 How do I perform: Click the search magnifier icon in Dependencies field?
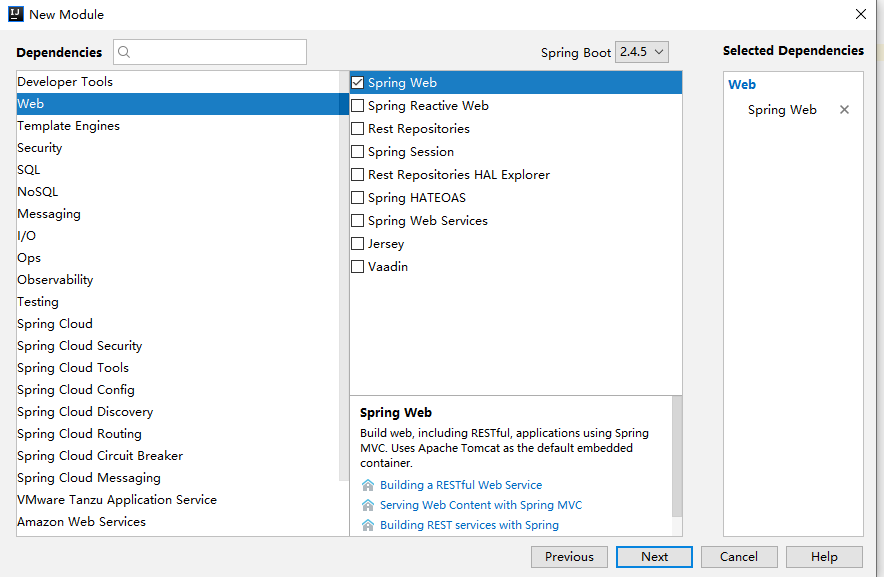(124, 52)
